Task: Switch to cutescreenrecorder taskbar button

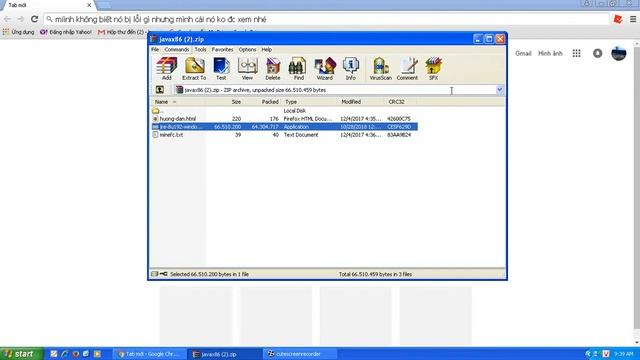Action: click(299, 354)
